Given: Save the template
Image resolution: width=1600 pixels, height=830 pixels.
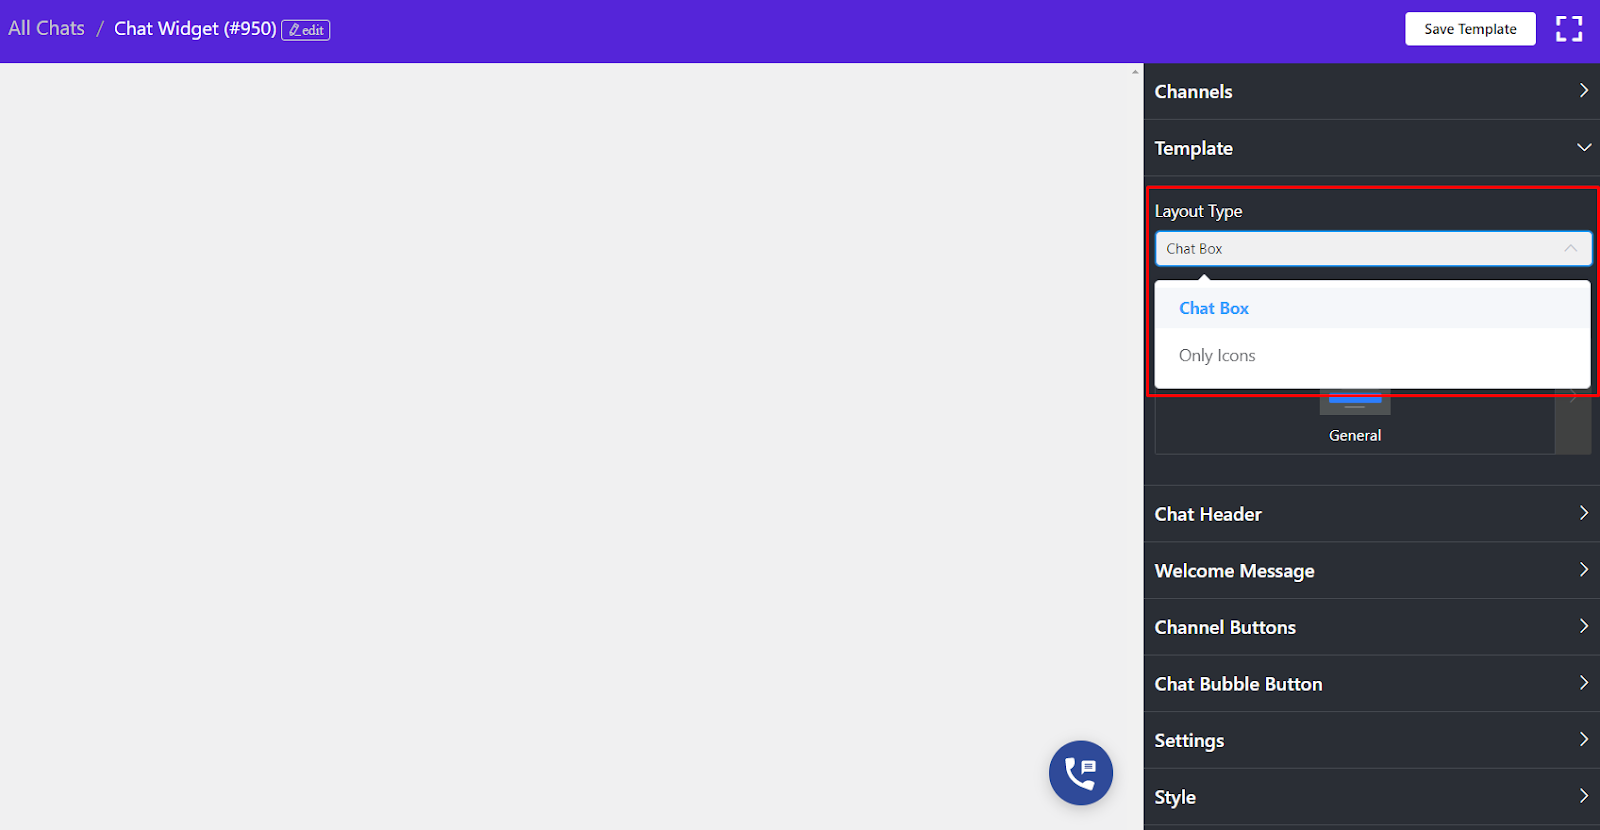Looking at the screenshot, I should click(x=1470, y=29).
